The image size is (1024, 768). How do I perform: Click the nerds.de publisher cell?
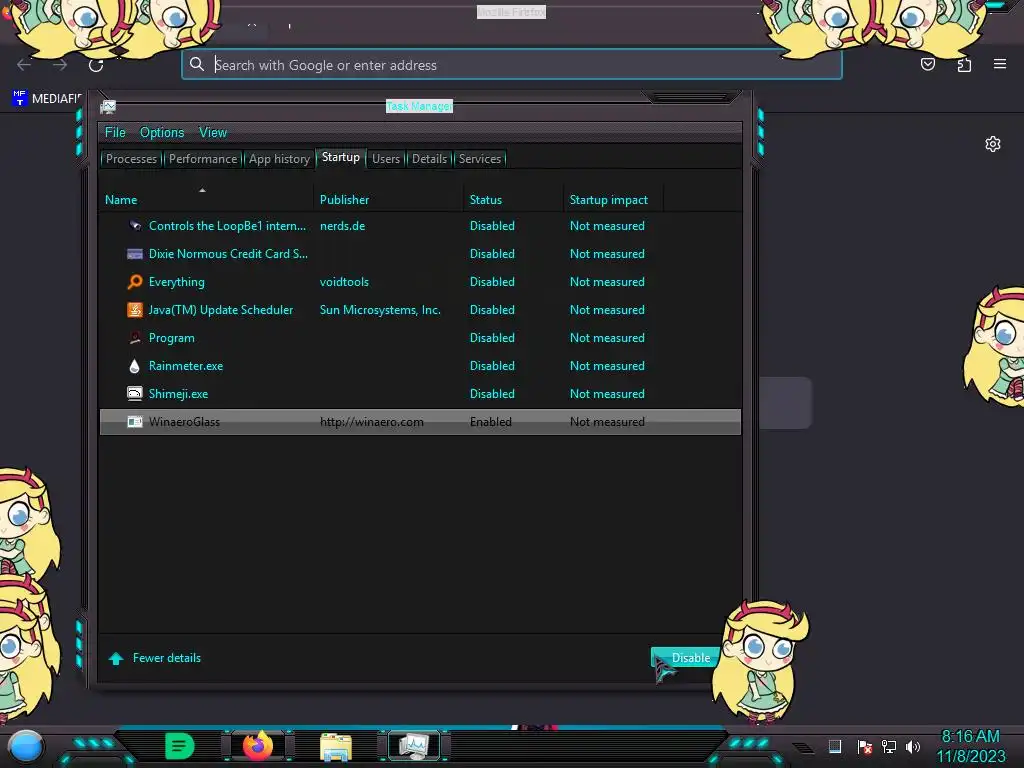342,226
